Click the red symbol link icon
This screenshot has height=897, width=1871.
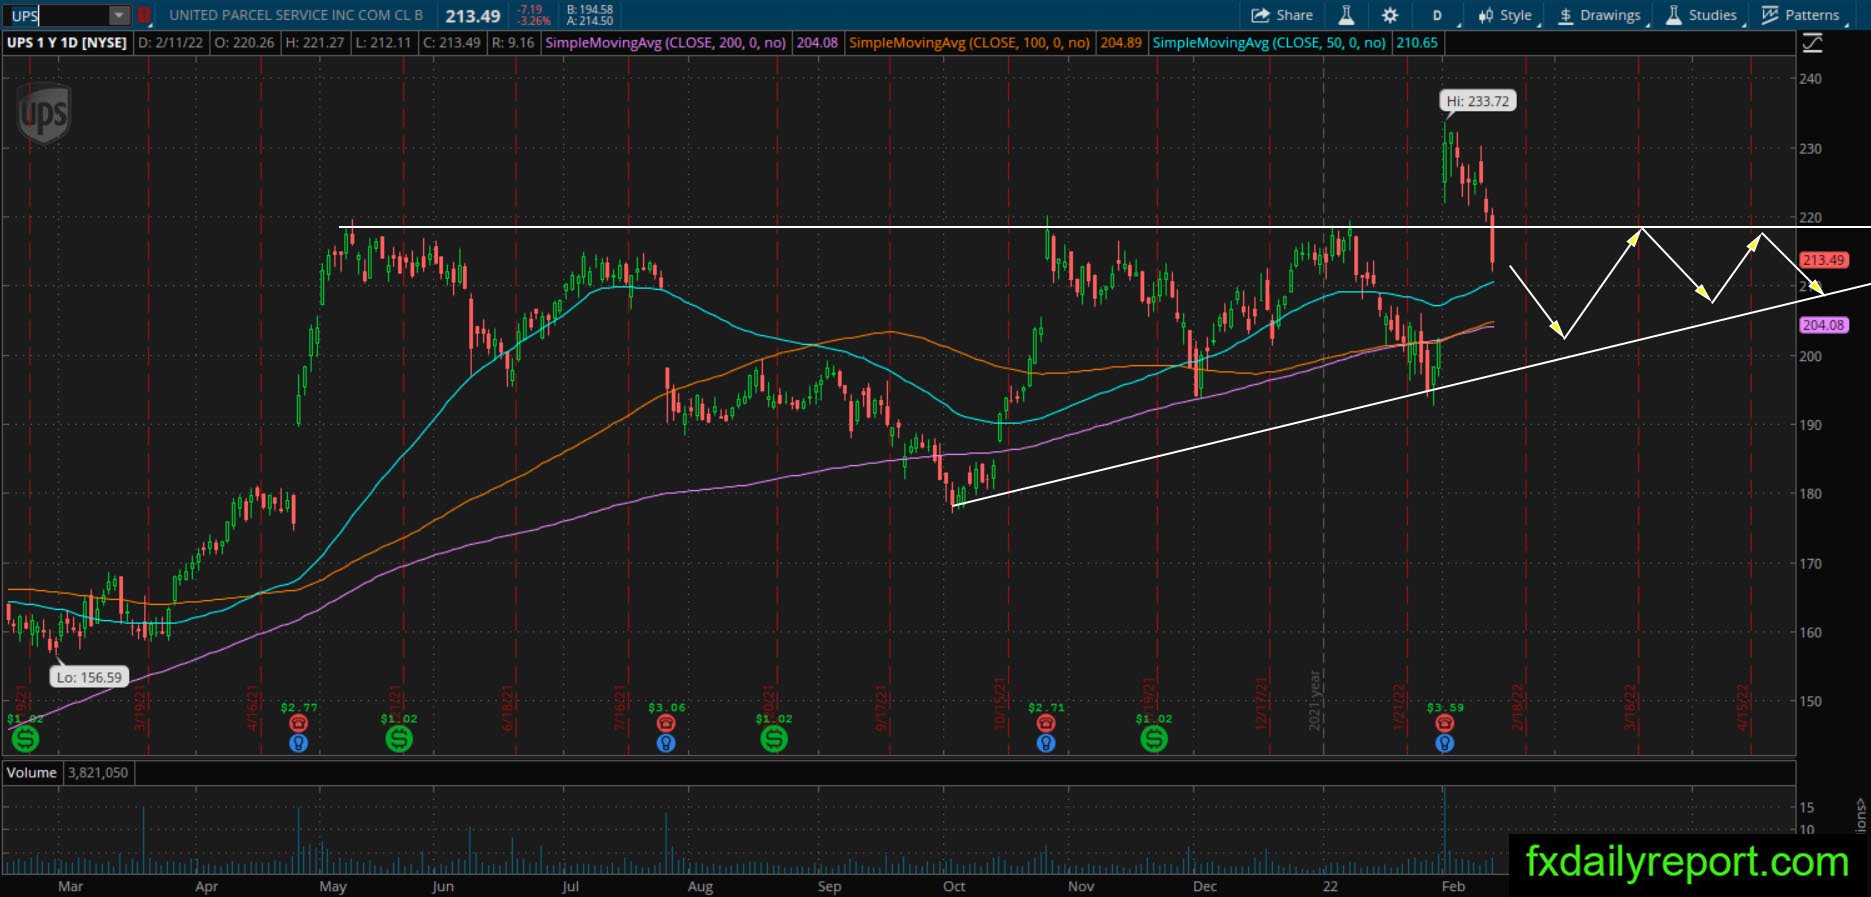(x=144, y=15)
